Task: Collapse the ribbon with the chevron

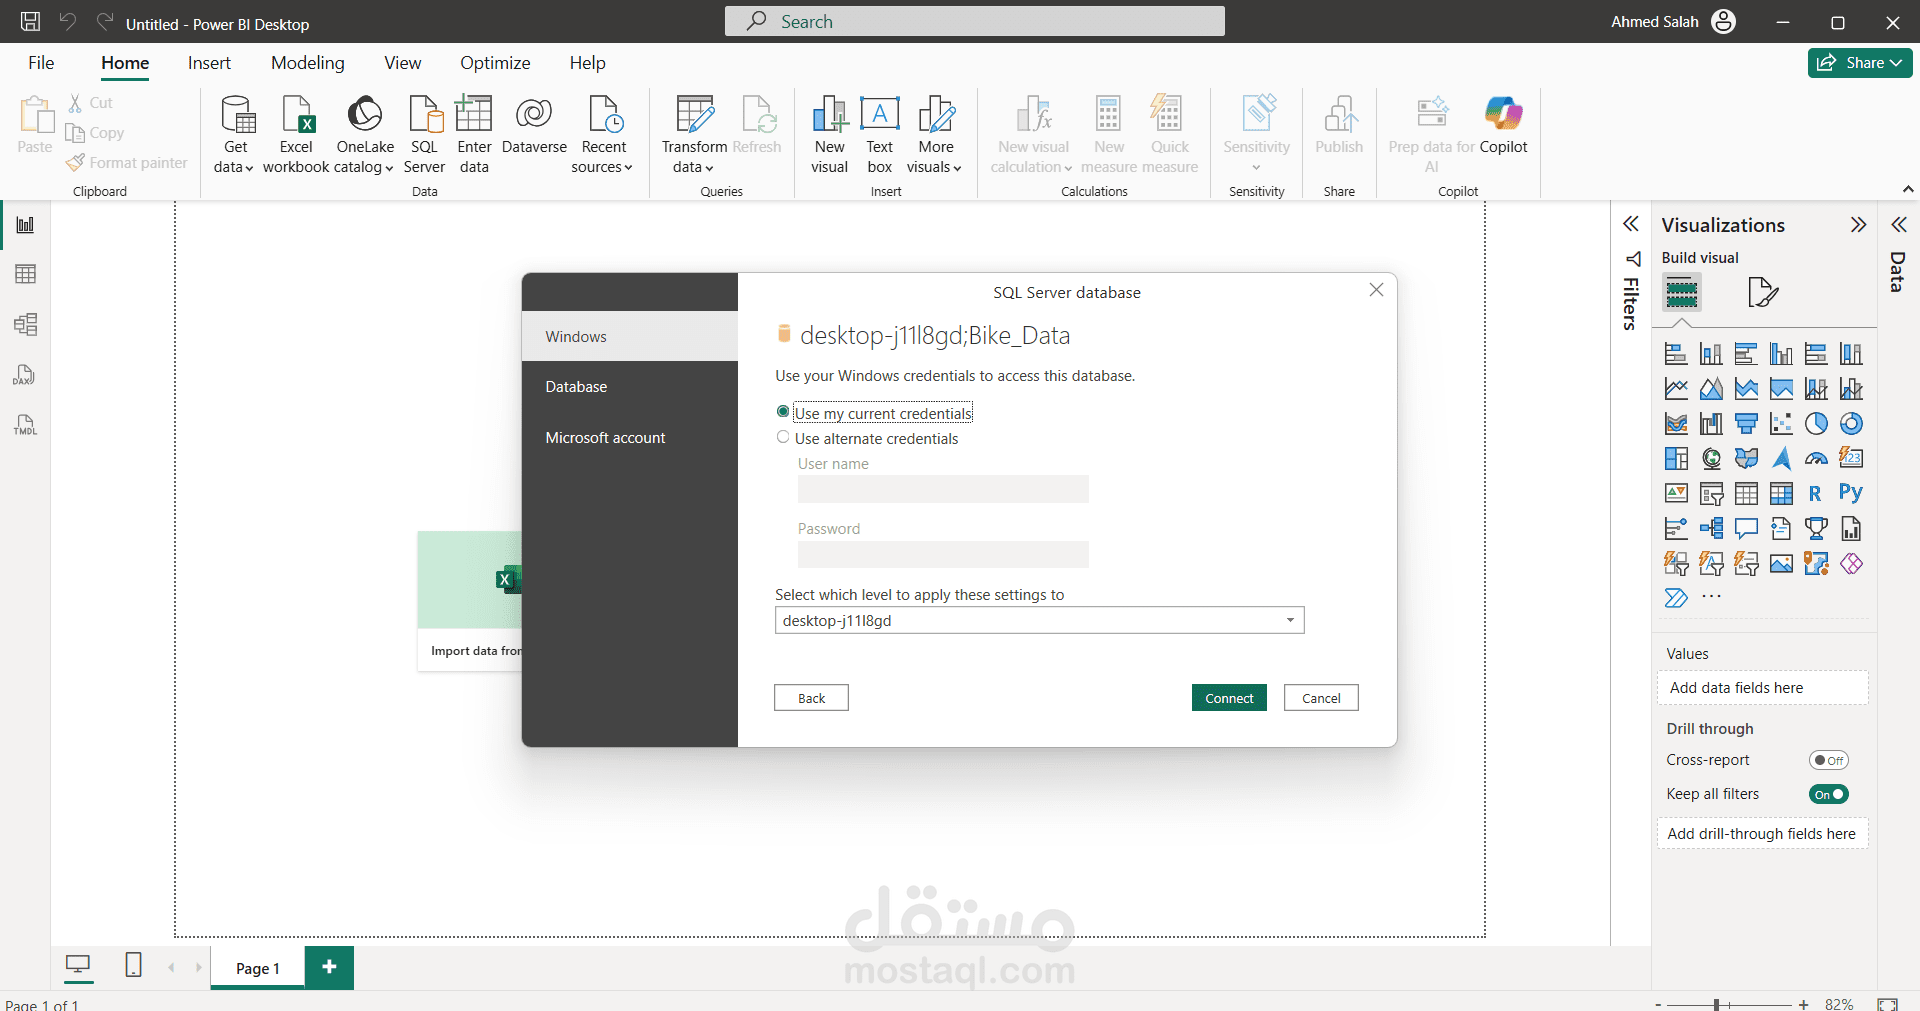Action: tap(1907, 189)
